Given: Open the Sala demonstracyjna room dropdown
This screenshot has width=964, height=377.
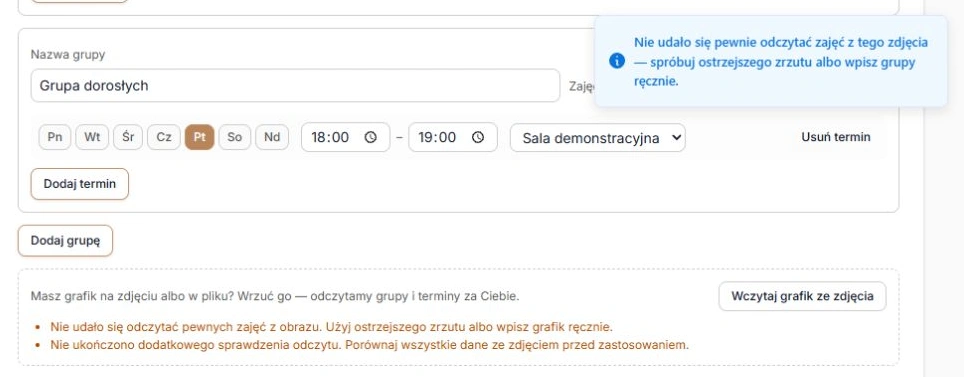Looking at the screenshot, I should (x=598, y=138).
